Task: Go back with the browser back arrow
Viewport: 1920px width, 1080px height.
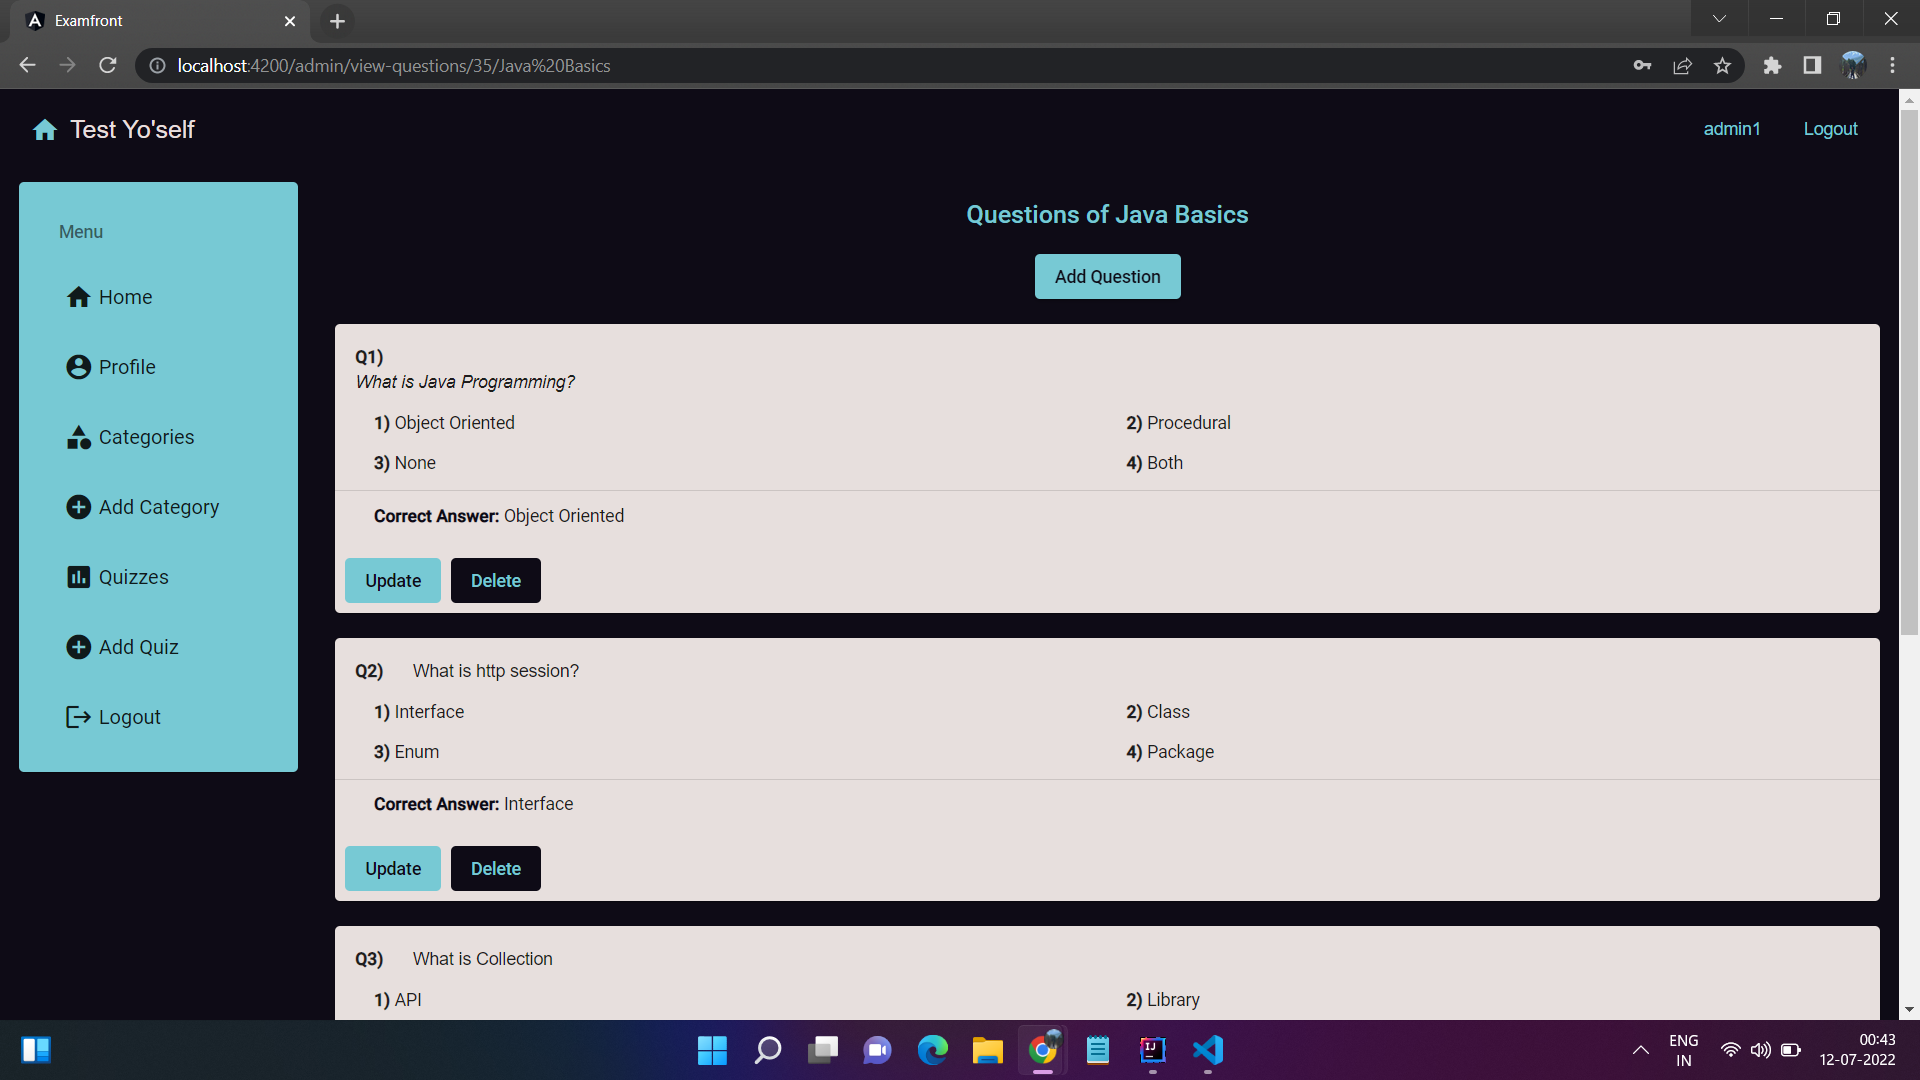Action: coord(27,65)
